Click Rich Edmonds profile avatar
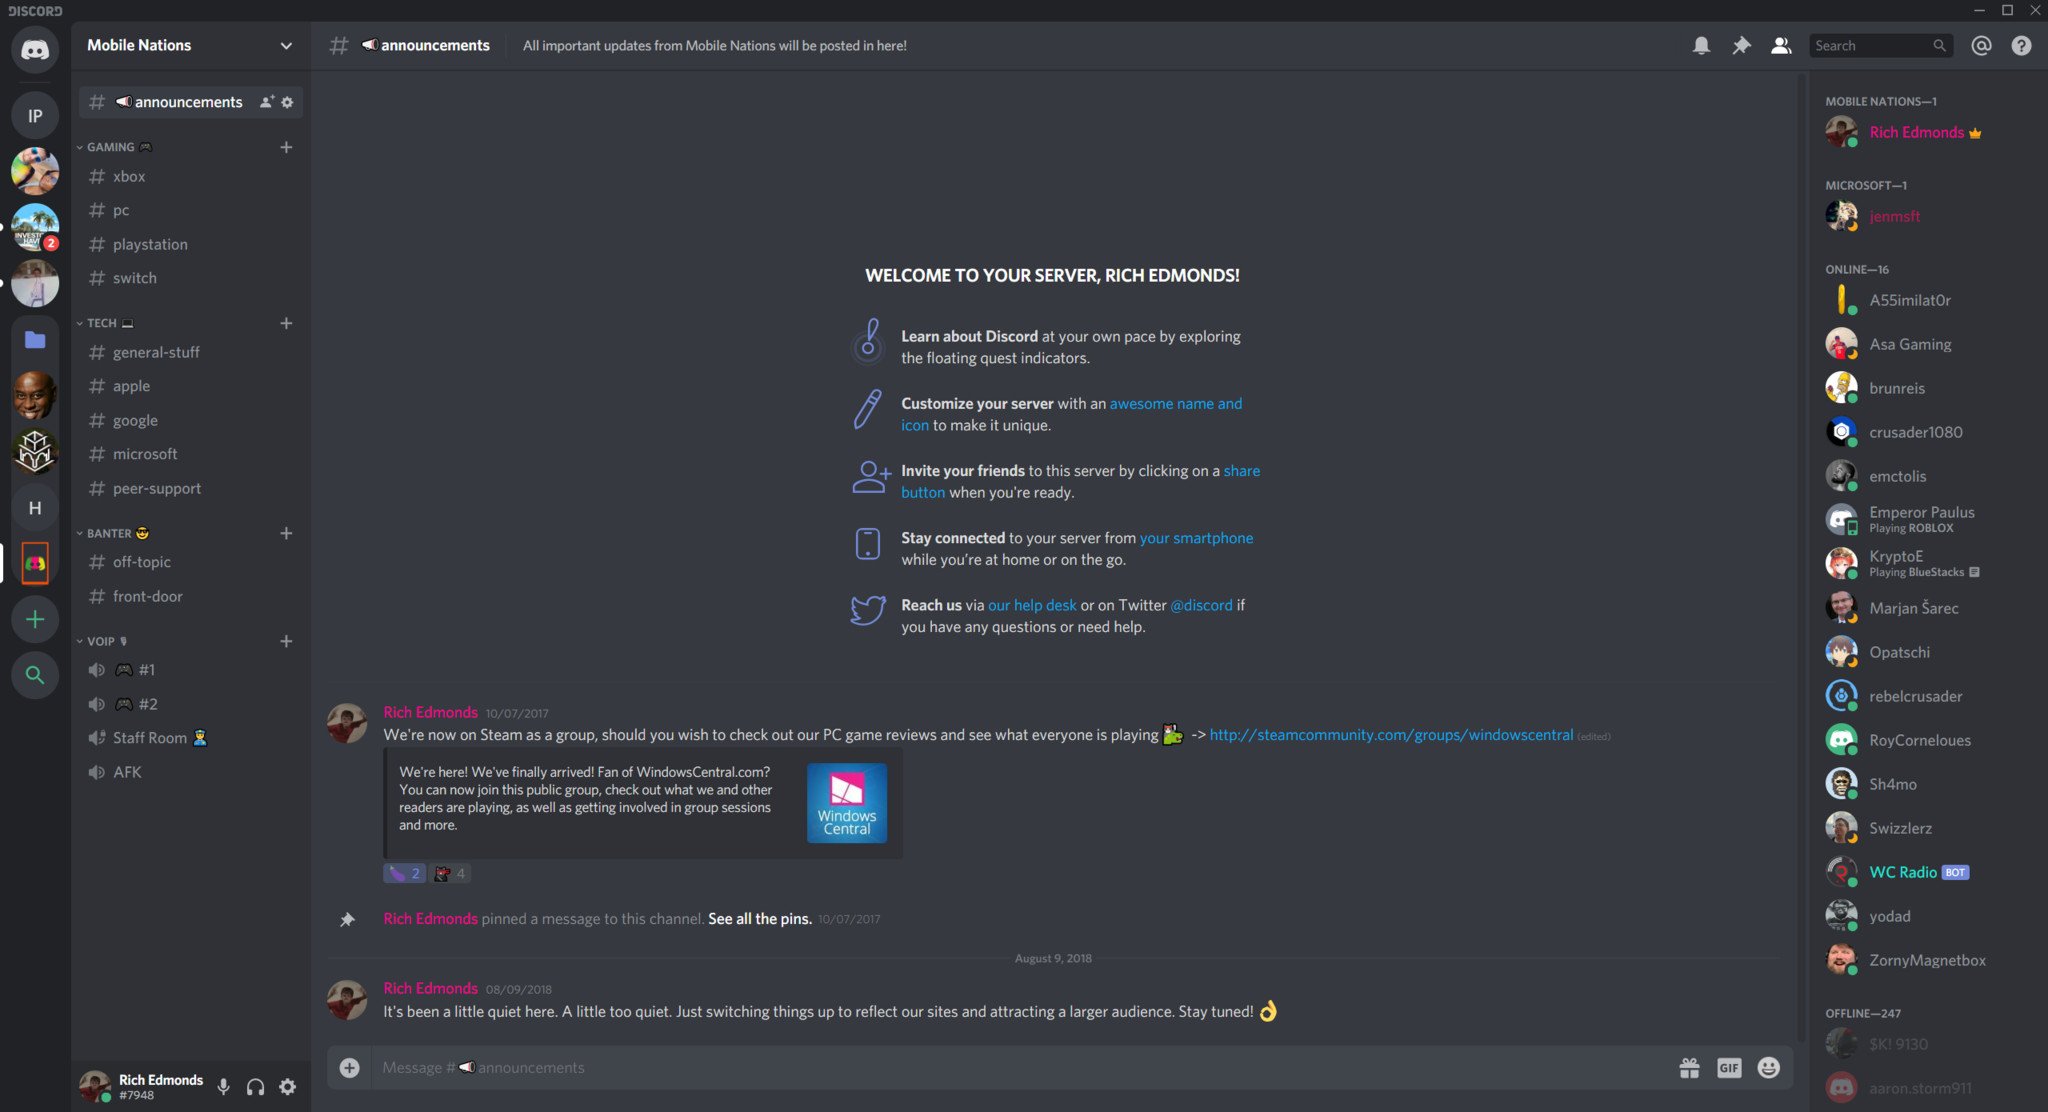Image resolution: width=2048 pixels, height=1112 pixels. pos(1843,131)
